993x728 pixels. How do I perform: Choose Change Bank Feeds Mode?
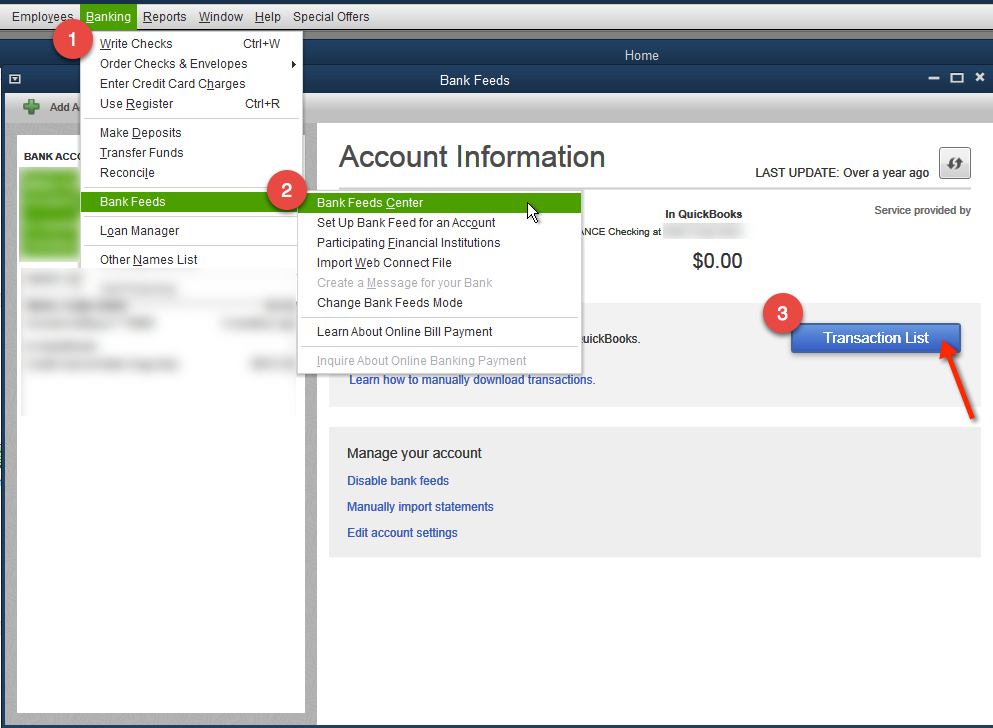(x=440, y=303)
